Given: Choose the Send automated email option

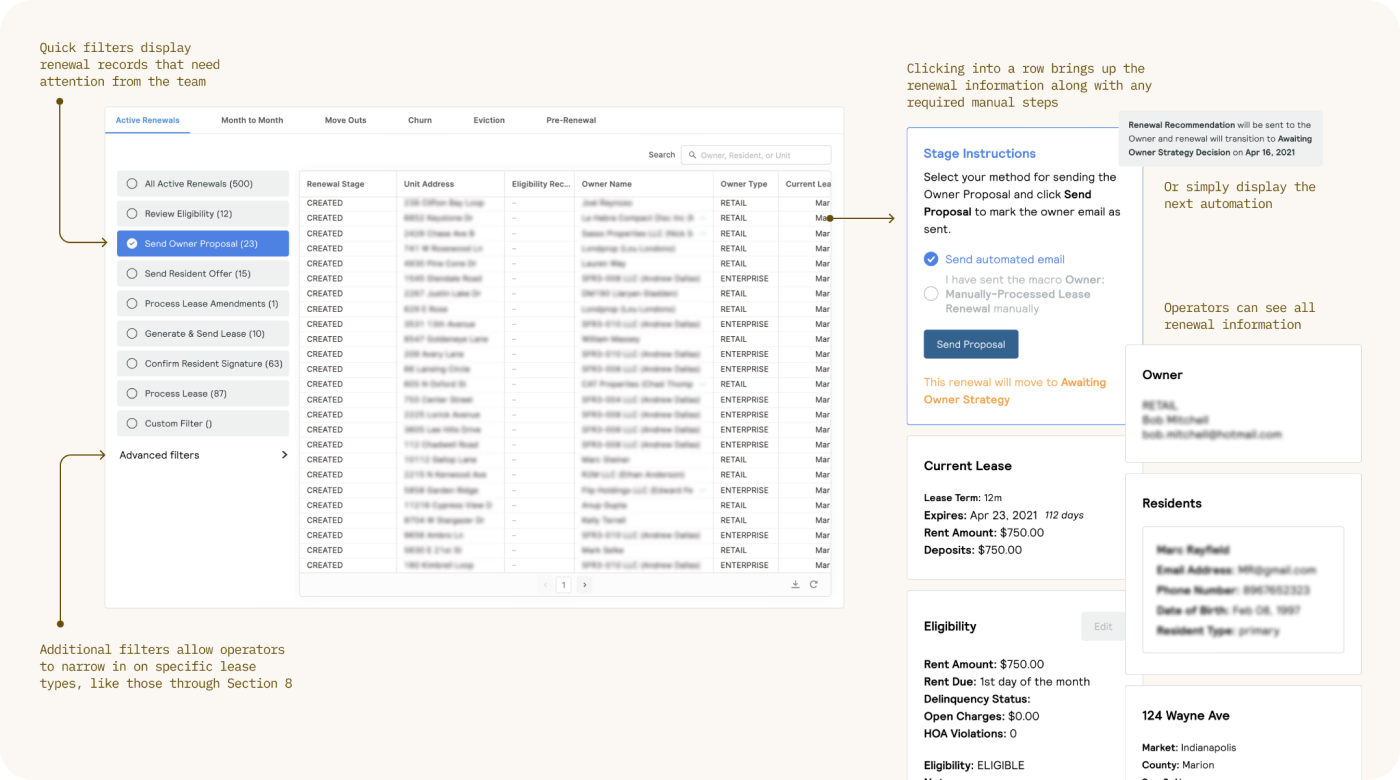Looking at the screenshot, I should [x=931, y=259].
